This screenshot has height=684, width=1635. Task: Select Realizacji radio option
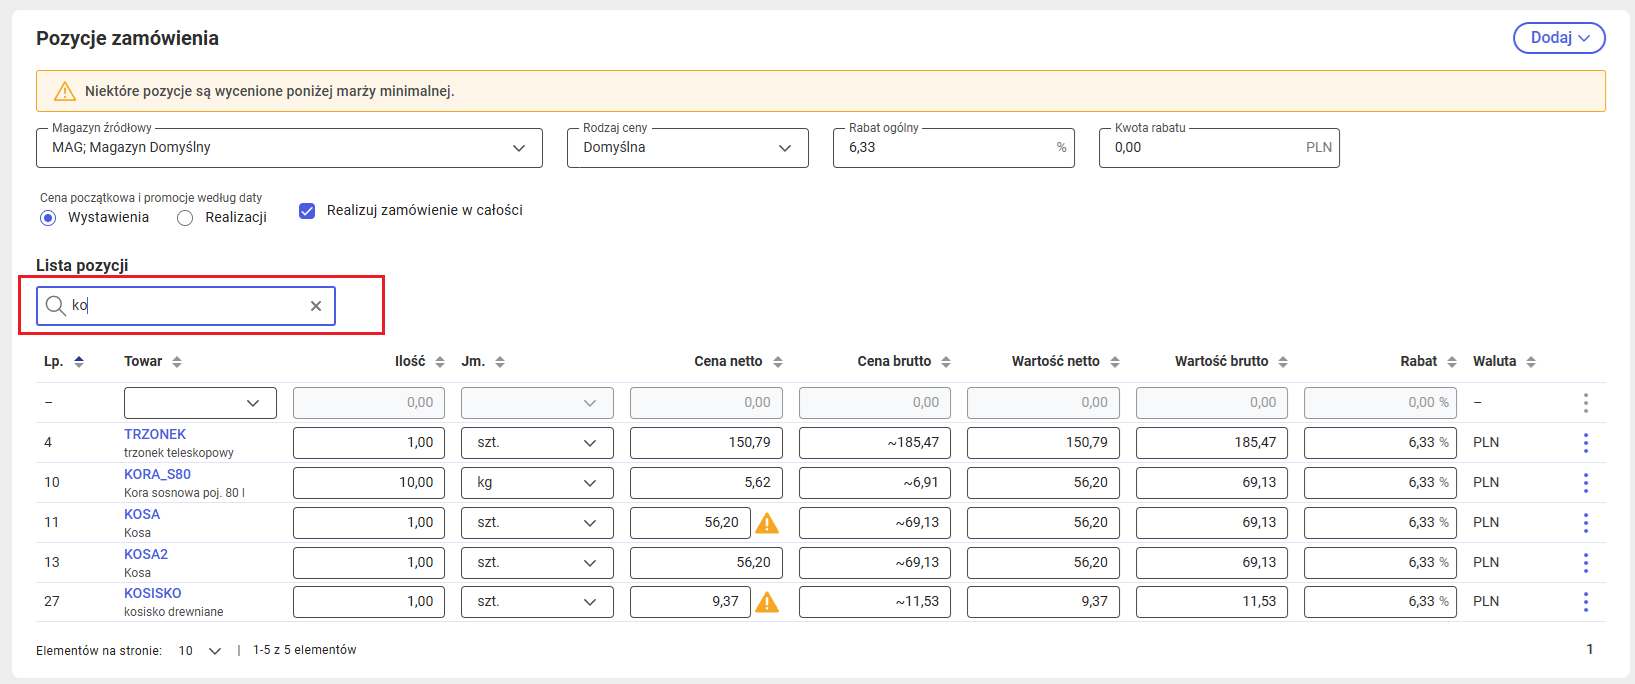tap(185, 218)
